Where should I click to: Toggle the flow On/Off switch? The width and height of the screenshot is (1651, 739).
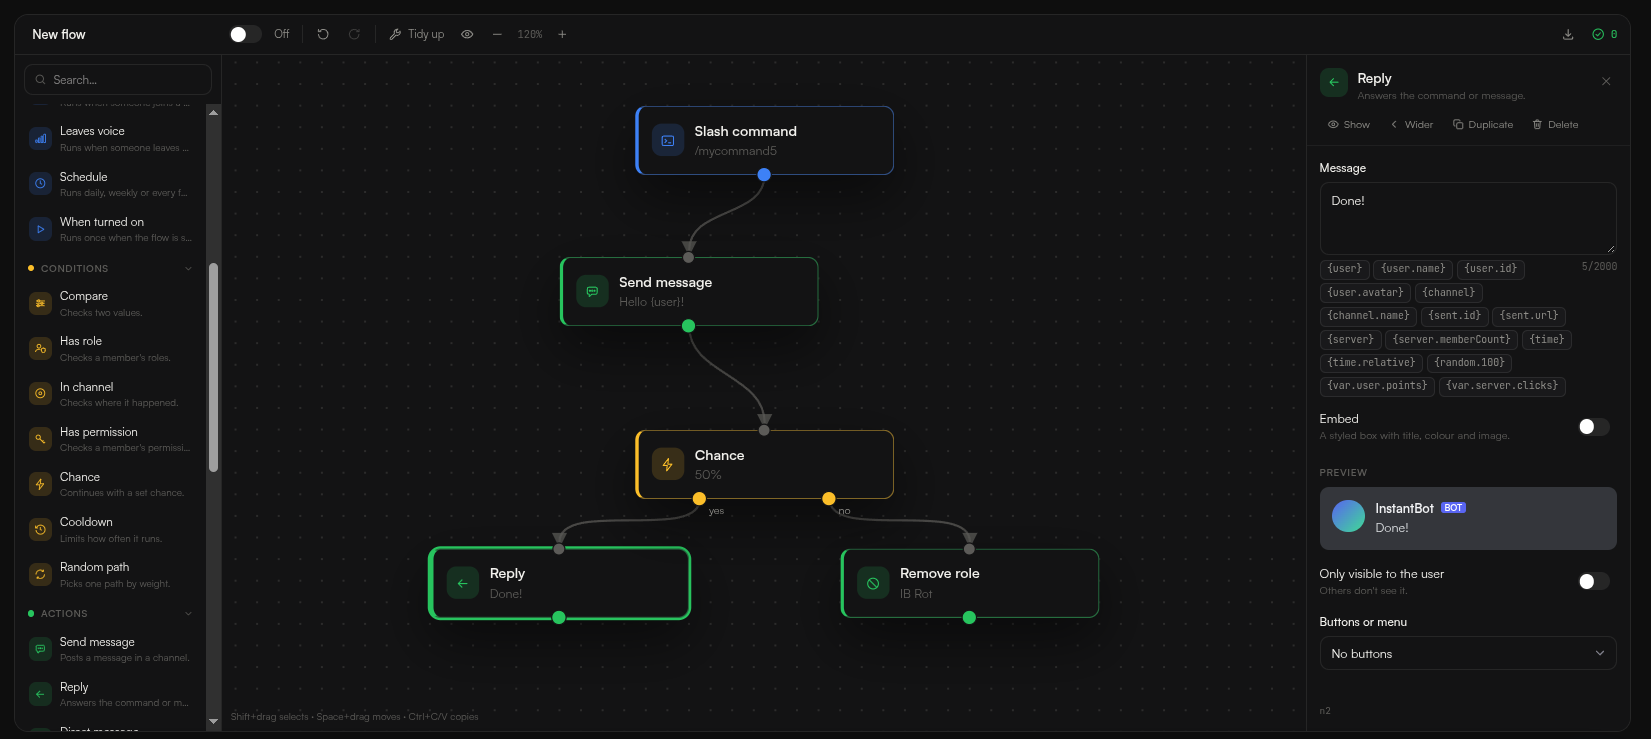coord(245,34)
